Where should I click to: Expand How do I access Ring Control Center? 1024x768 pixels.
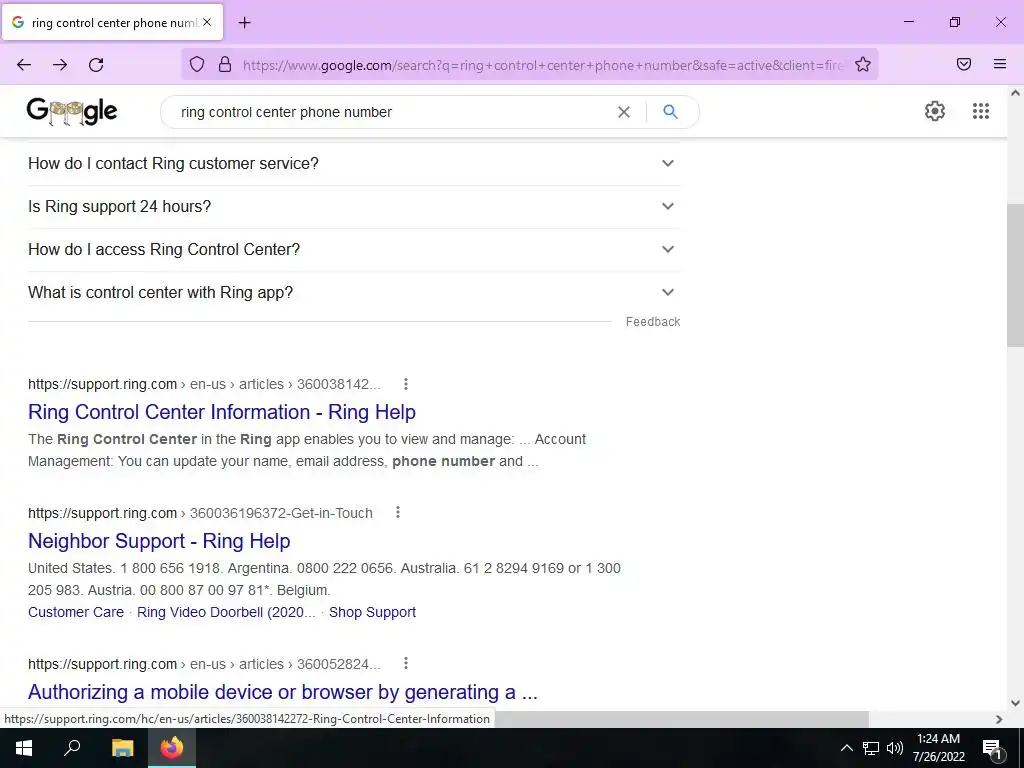354,249
